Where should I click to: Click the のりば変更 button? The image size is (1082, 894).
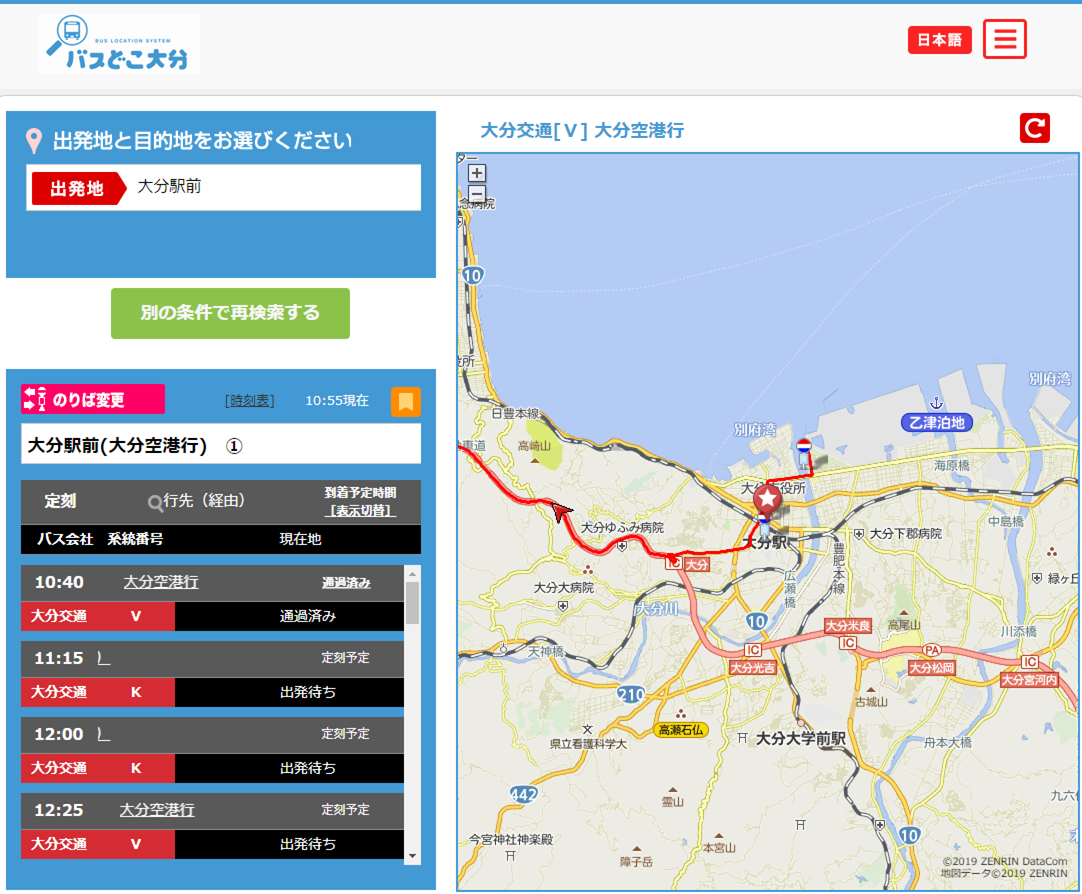pyautogui.click(x=93, y=399)
